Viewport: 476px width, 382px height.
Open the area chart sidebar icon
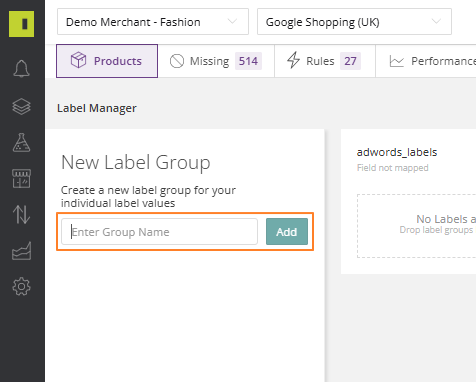pyautogui.click(x=21, y=251)
